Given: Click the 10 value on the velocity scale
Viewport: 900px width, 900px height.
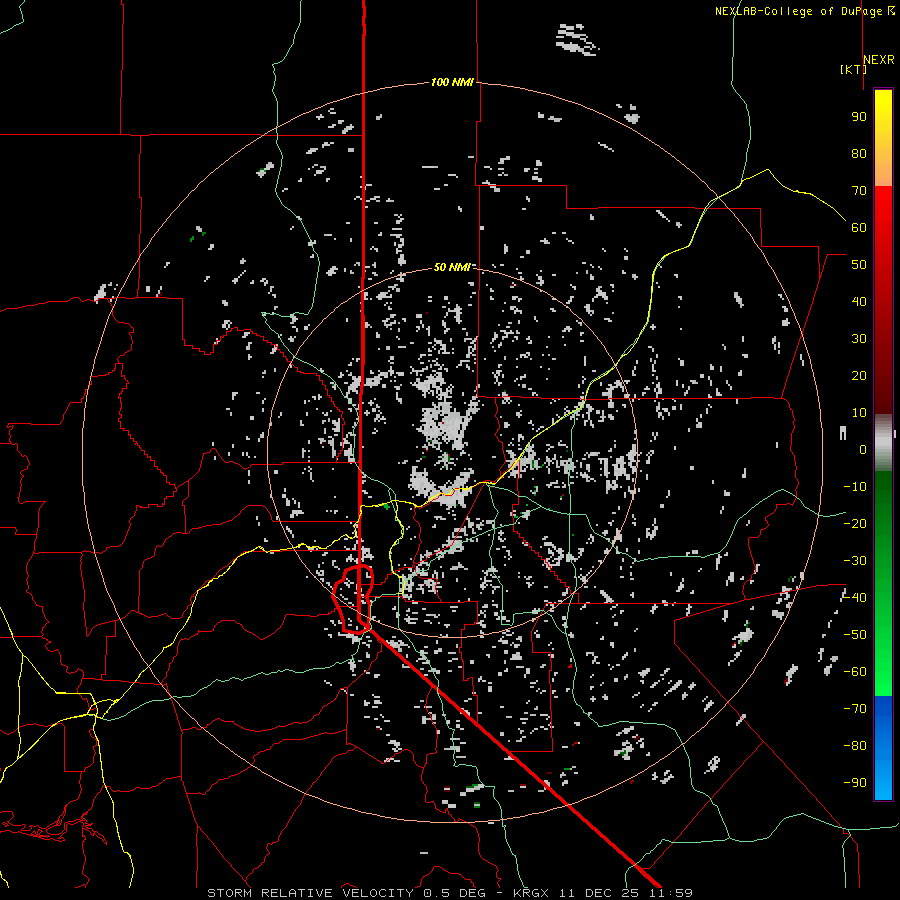Looking at the screenshot, I should tap(859, 413).
